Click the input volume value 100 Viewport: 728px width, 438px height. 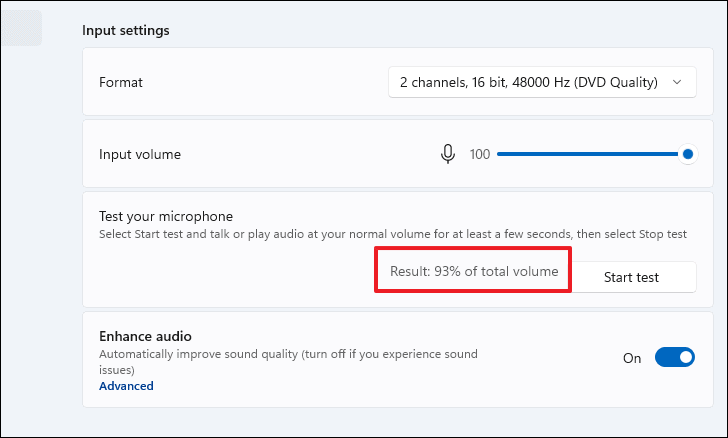click(x=480, y=154)
